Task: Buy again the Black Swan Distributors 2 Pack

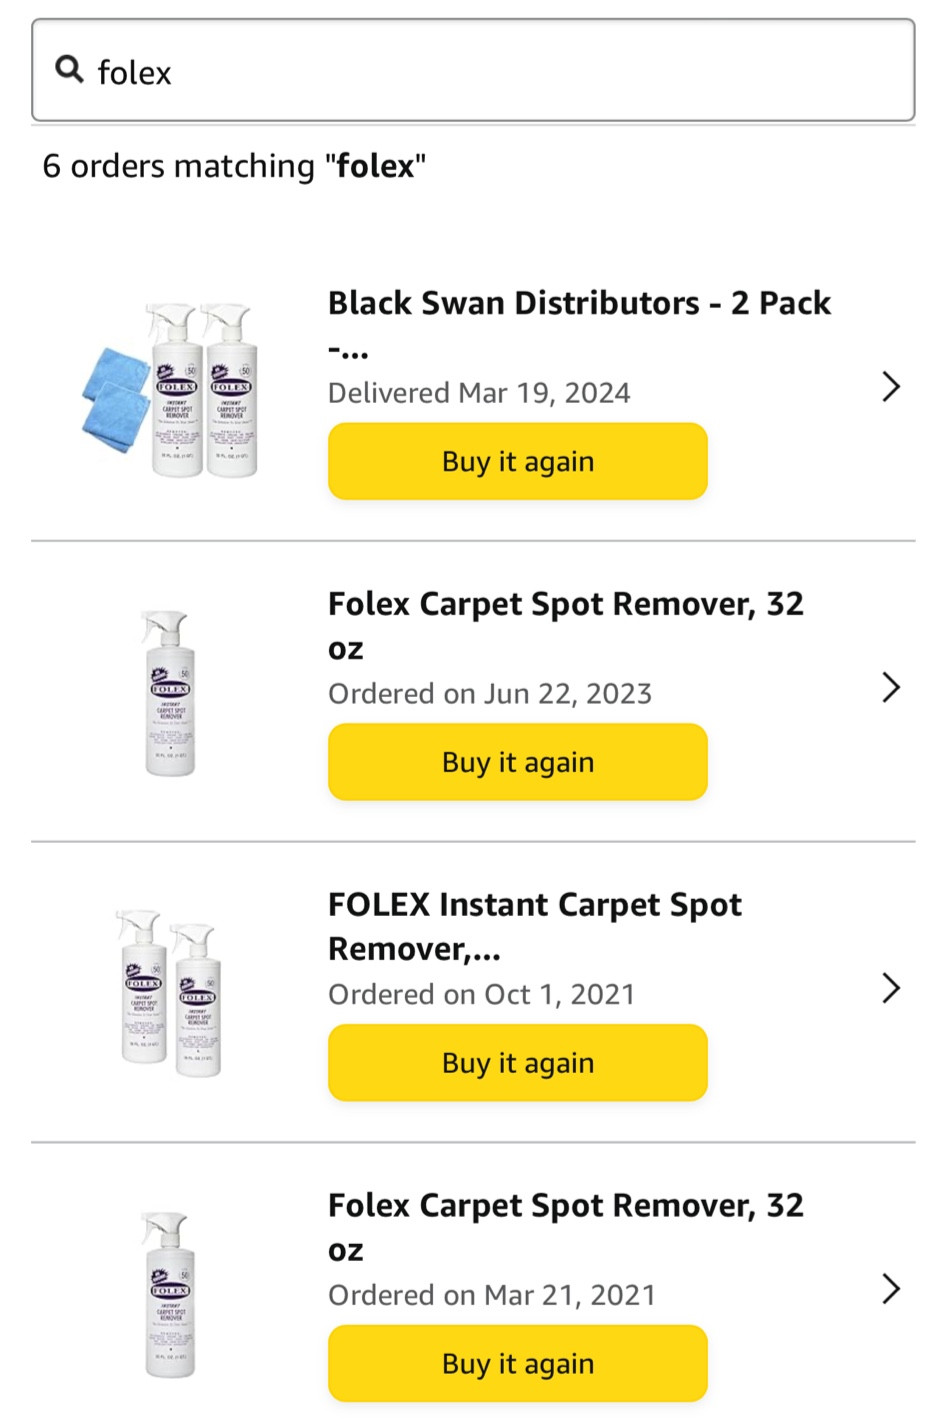Action: (x=517, y=462)
